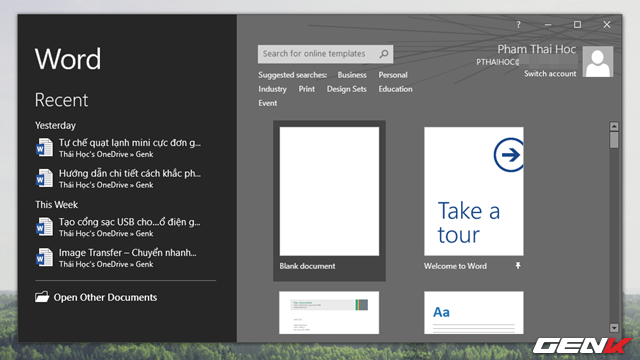Select the Event suggested search
The image size is (640, 360).
click(267, 103)
